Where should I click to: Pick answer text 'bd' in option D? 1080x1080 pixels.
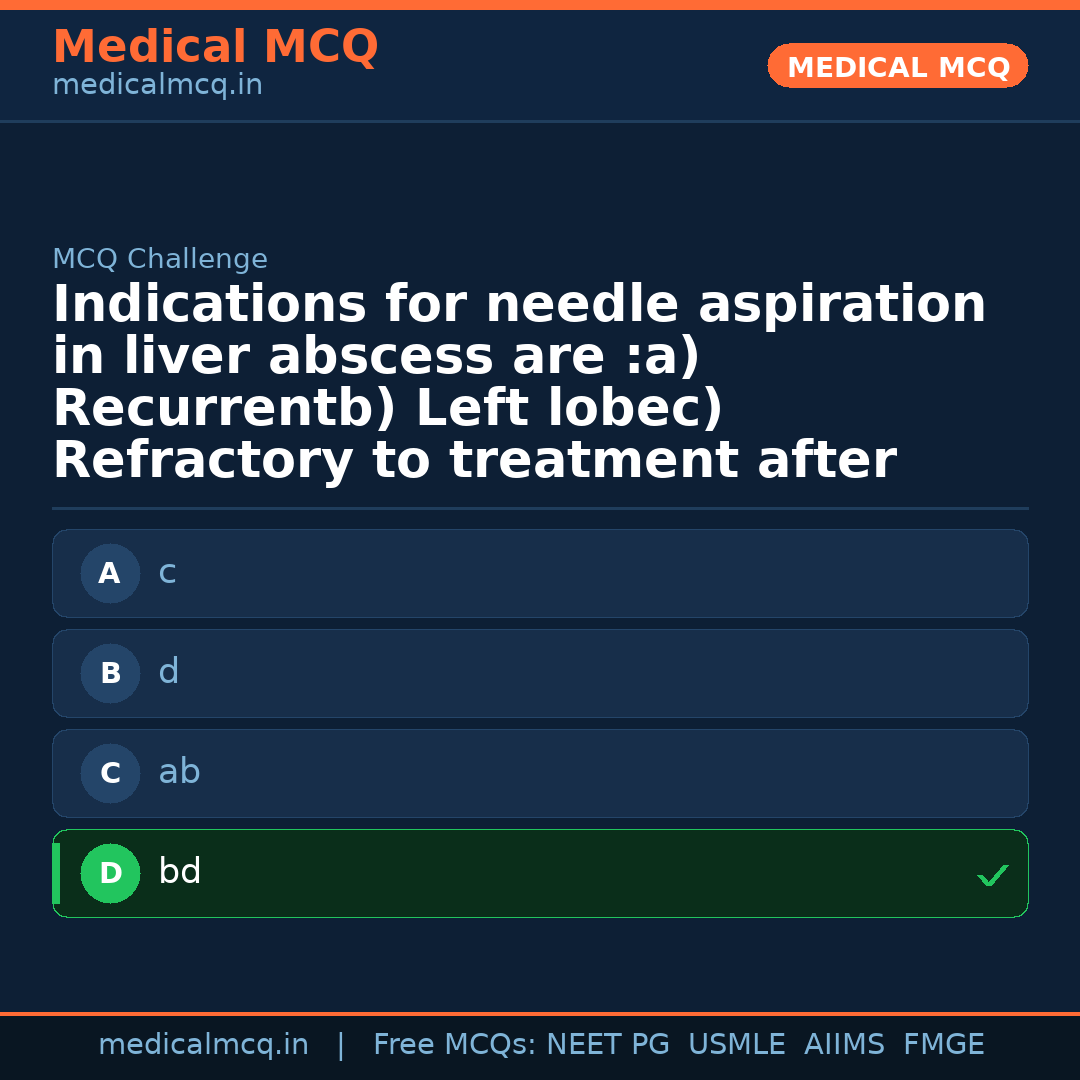tap(180, 872)
